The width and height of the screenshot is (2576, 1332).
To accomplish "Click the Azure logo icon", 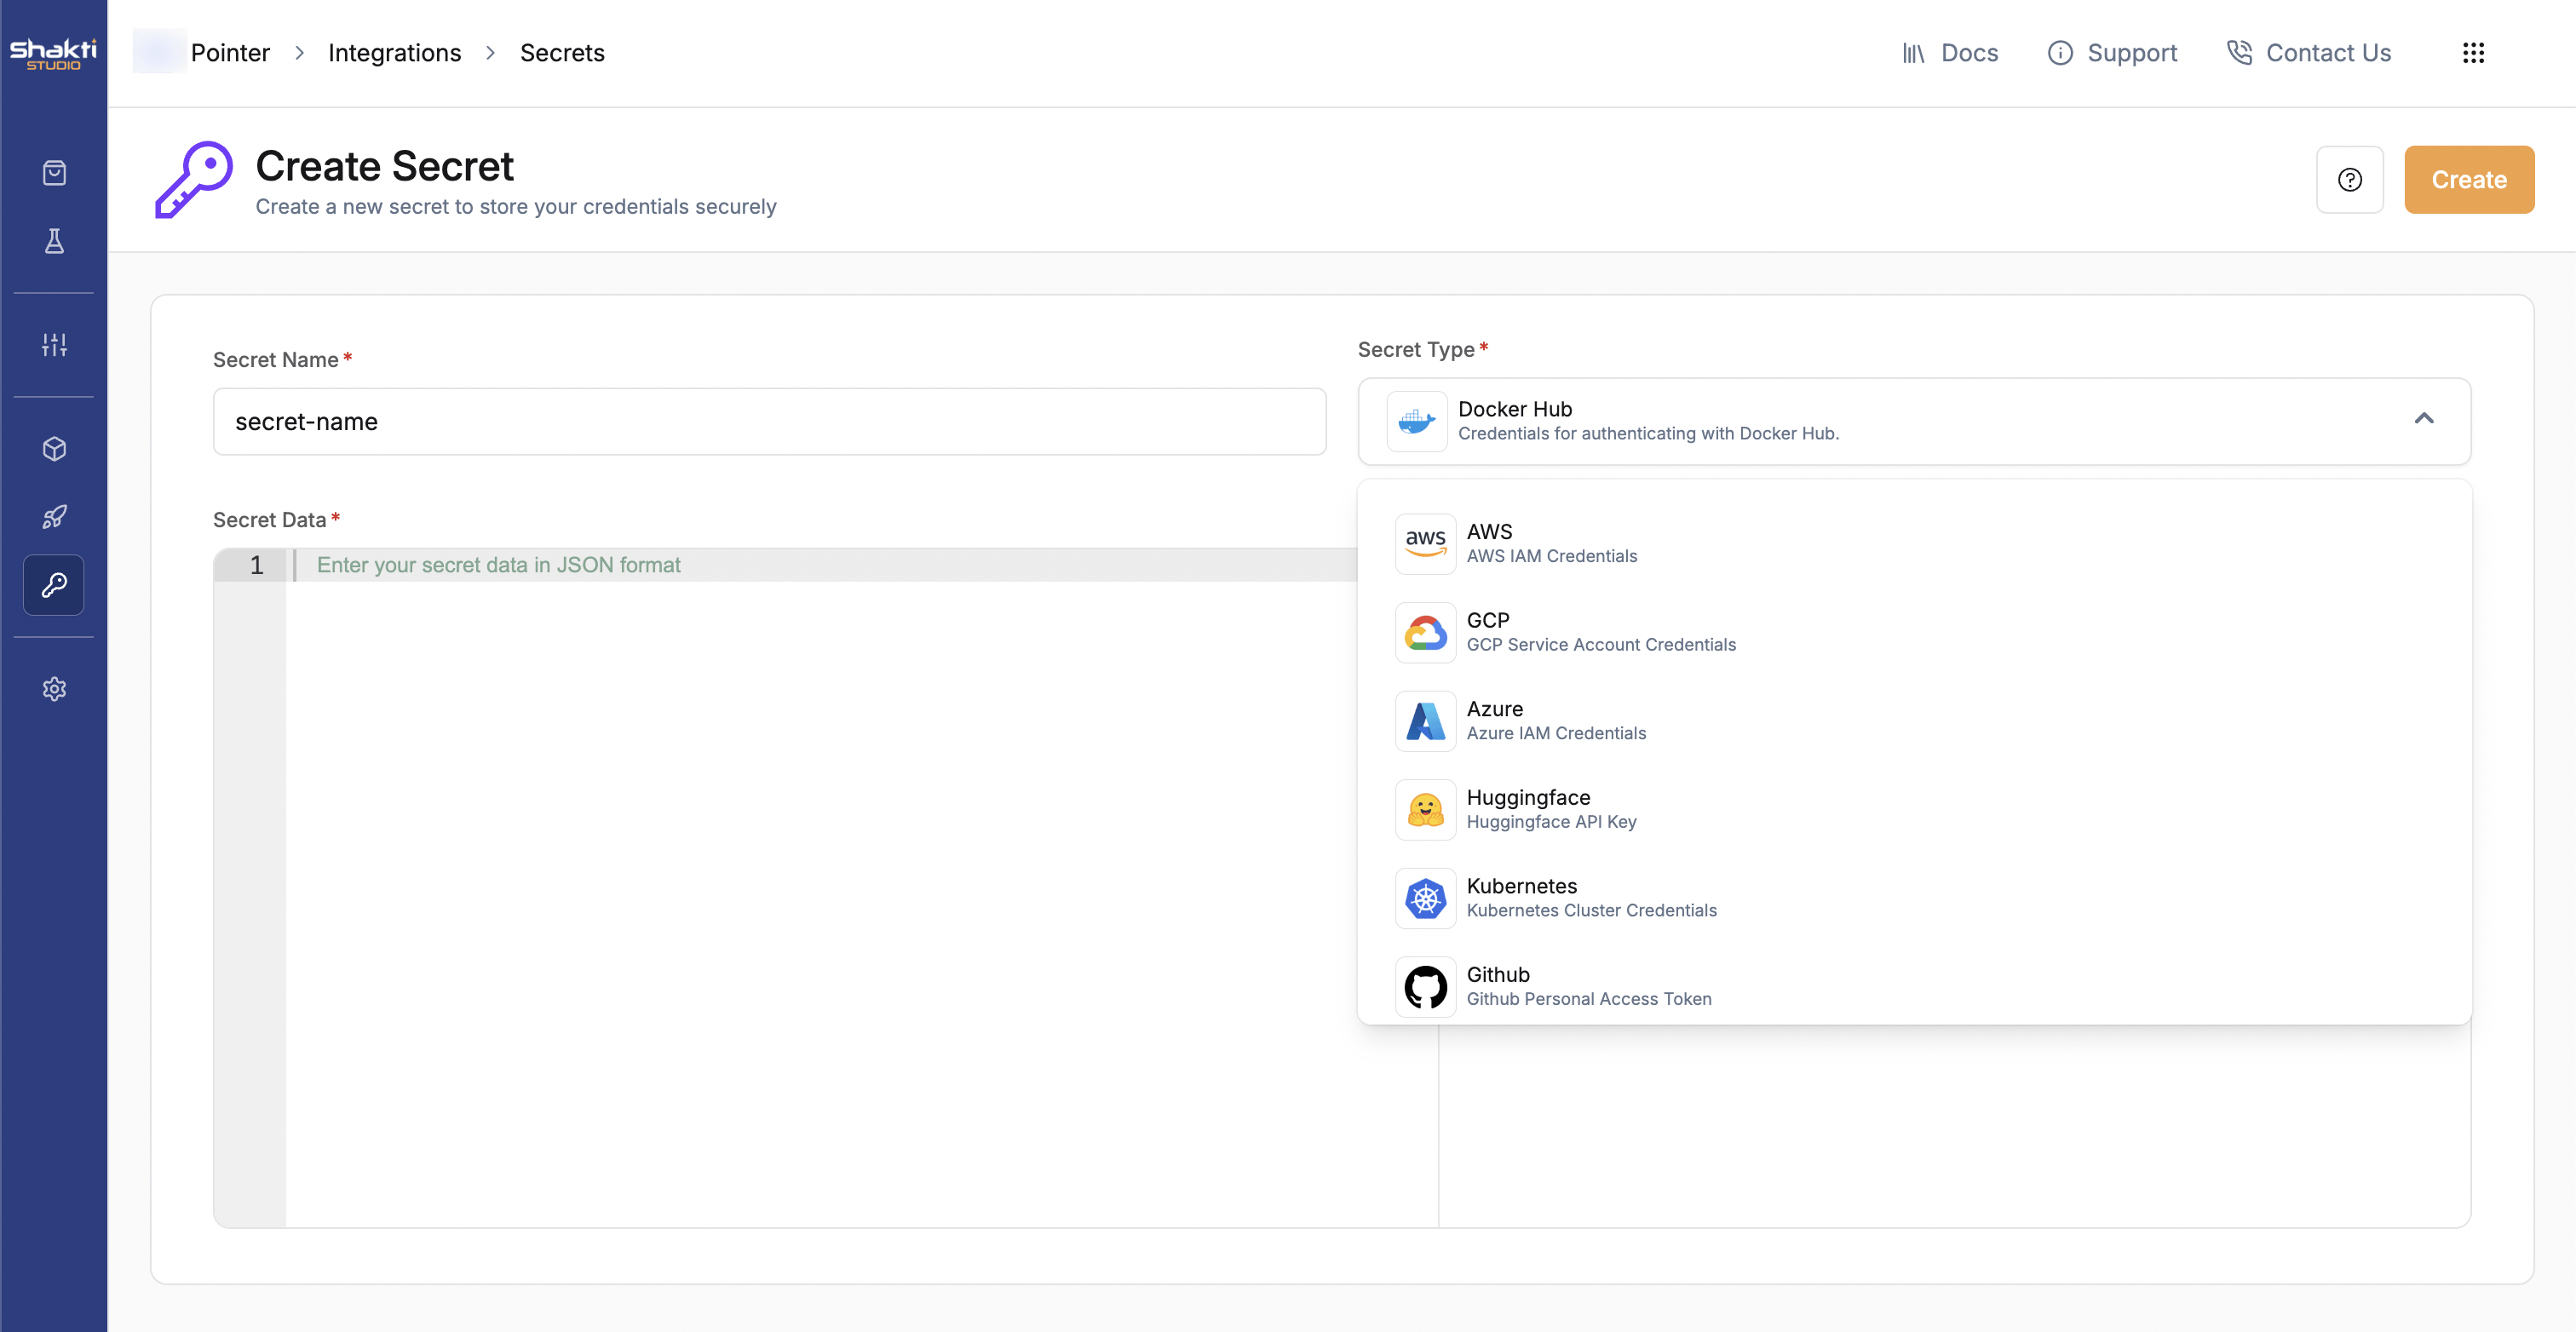I will (x=1425, y=720).
